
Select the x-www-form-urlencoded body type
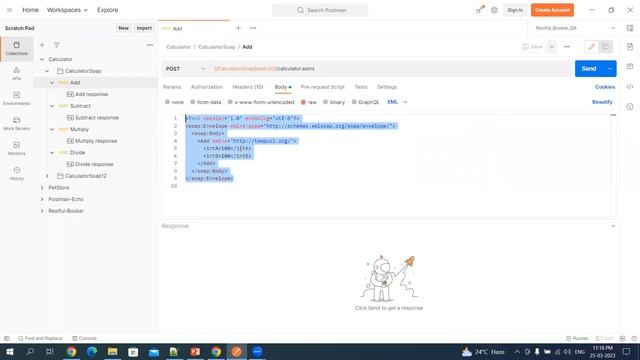pos(260,102)
